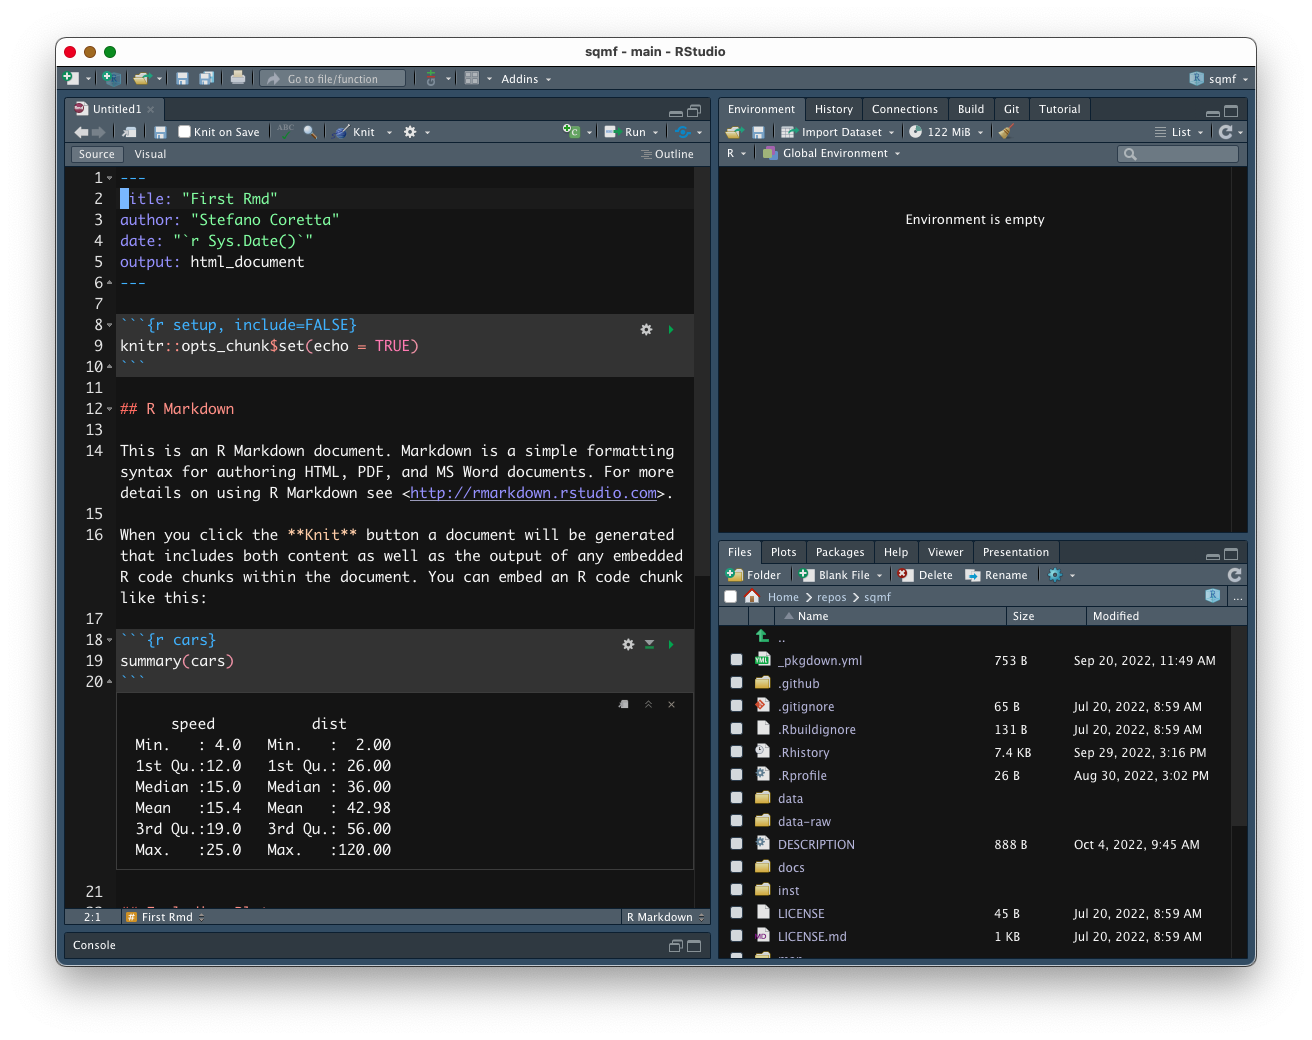Collapse the cars chunk output
Image resolution: width=1312 pixels, height=1040 pixels.
click(648, 704)
